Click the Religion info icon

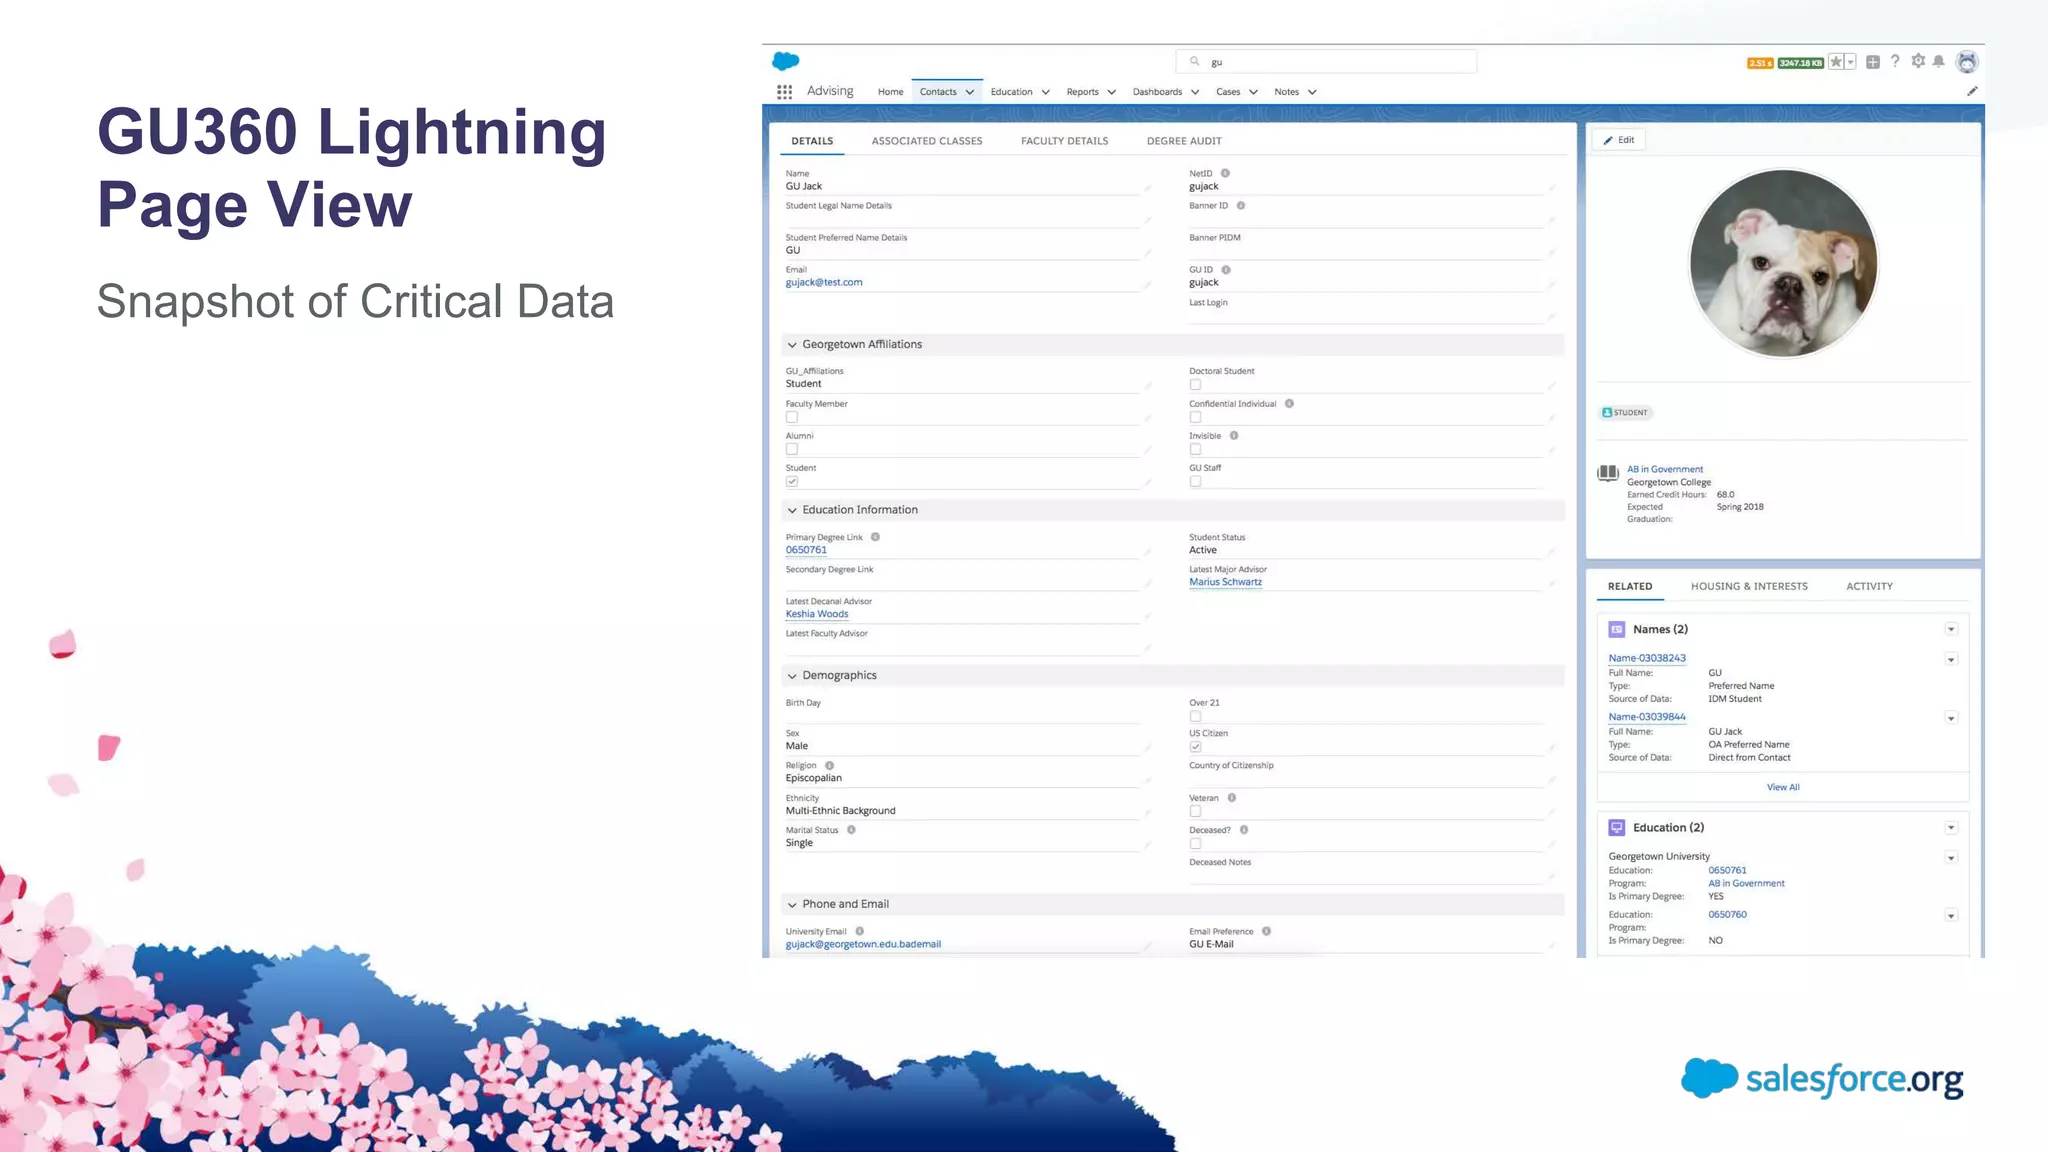(829, 766)
